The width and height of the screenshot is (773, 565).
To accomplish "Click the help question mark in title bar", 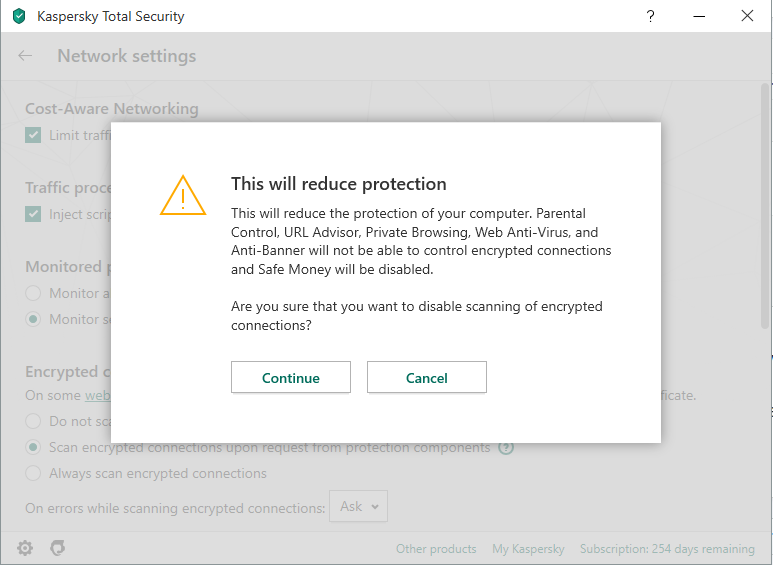I will (x=650, y=16).
